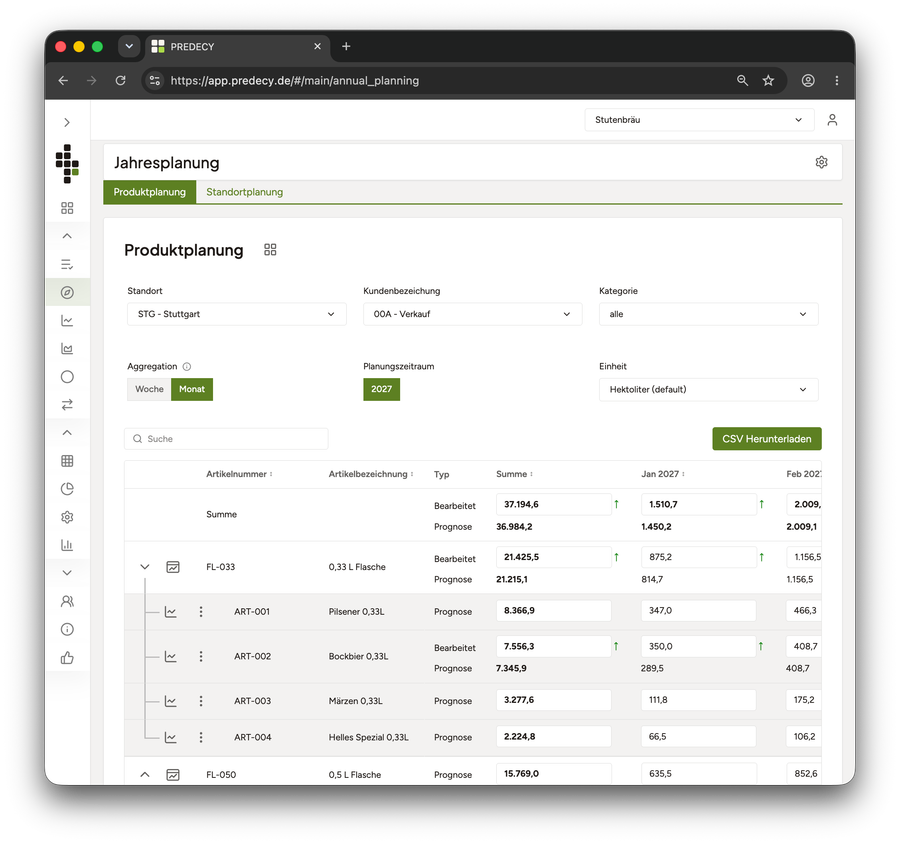Viewport: 900px width, 844px height.
Task: Click the compass icon in the sidebar
Action: click(67, 293)
